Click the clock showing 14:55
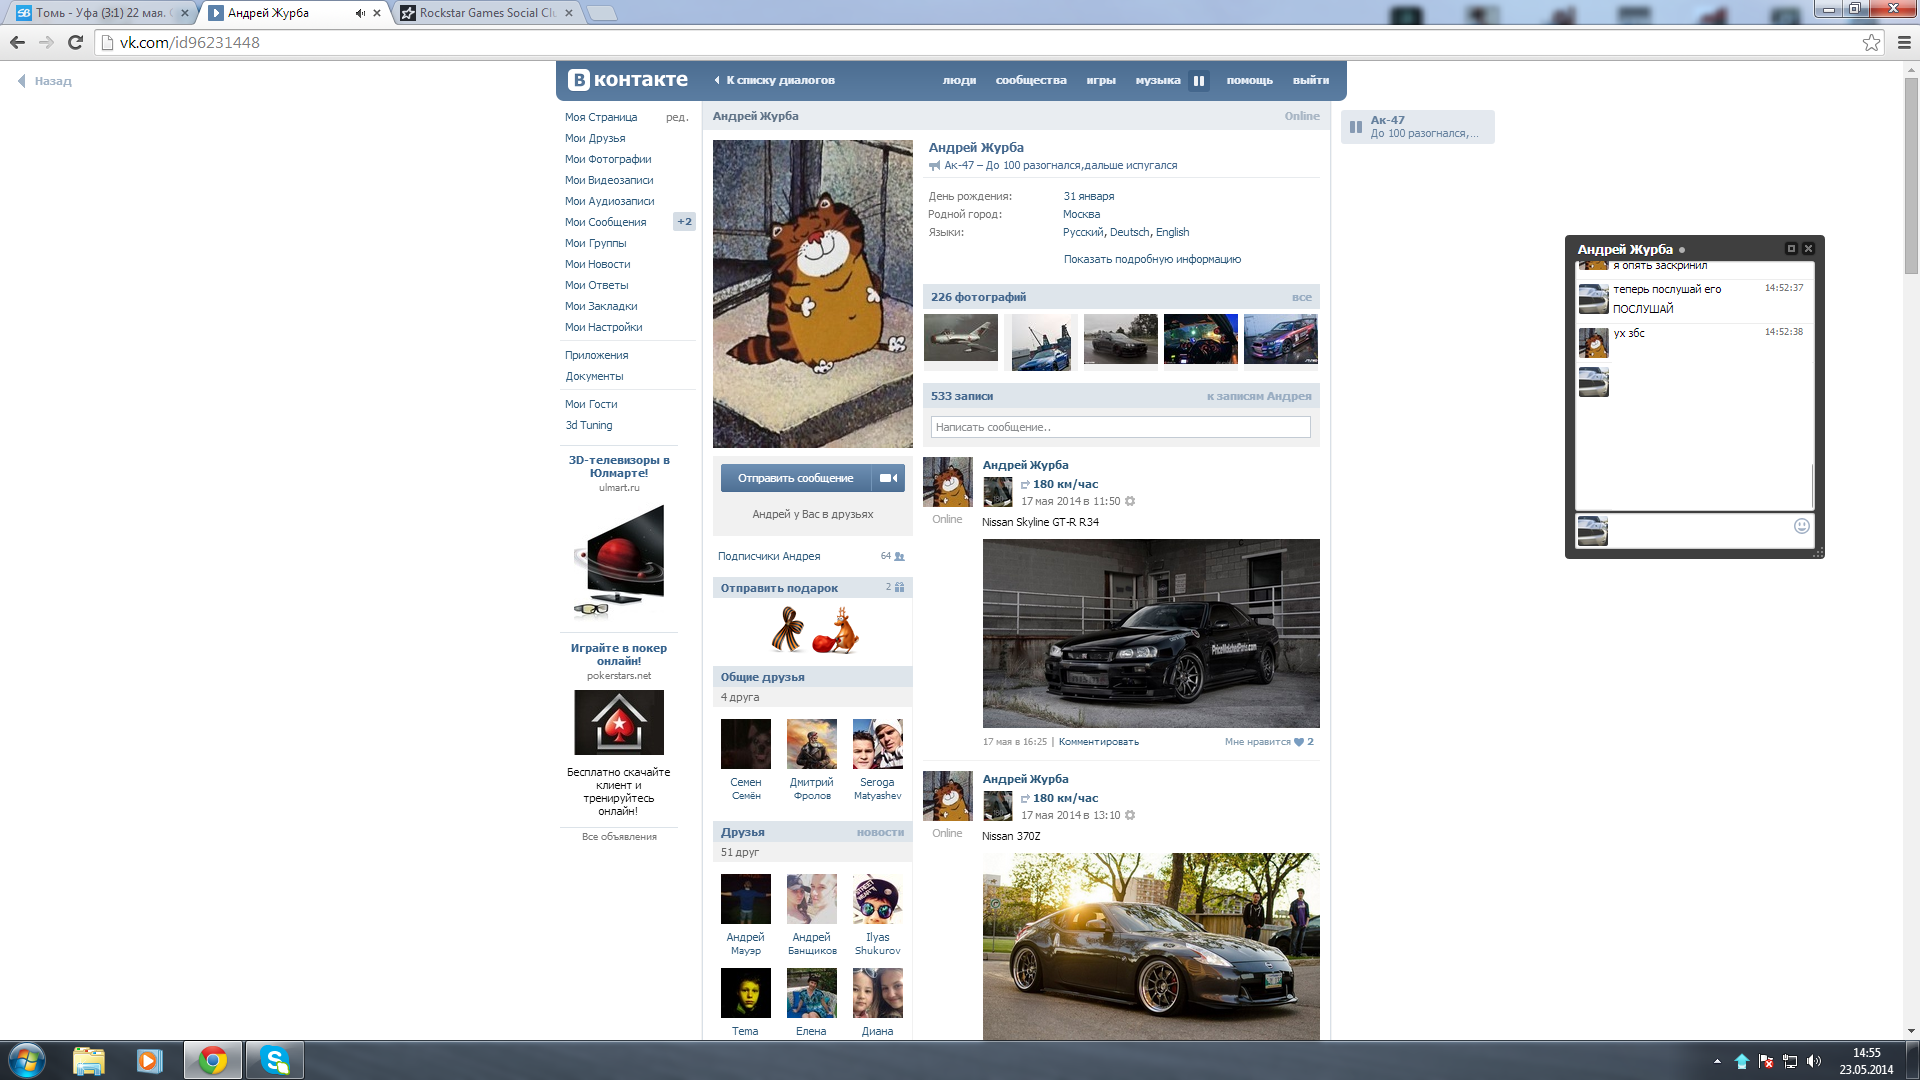The height and width of the screenshot is (1080, 1920). tap(1866, 1053)
